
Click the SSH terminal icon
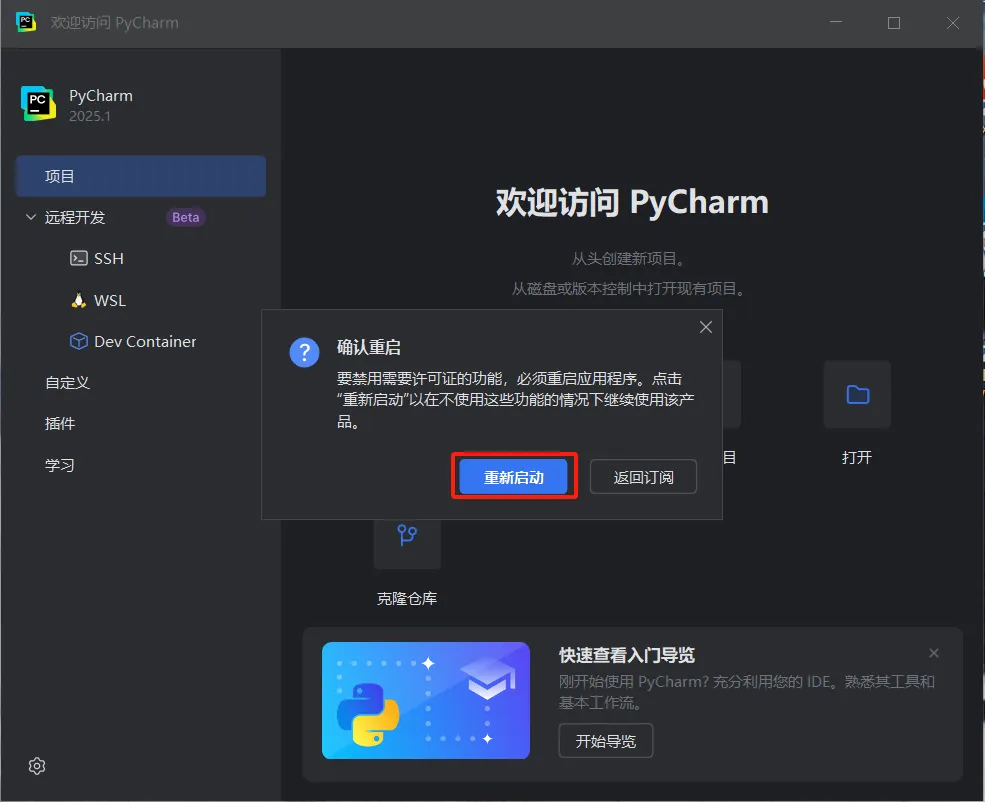point(79,258)
